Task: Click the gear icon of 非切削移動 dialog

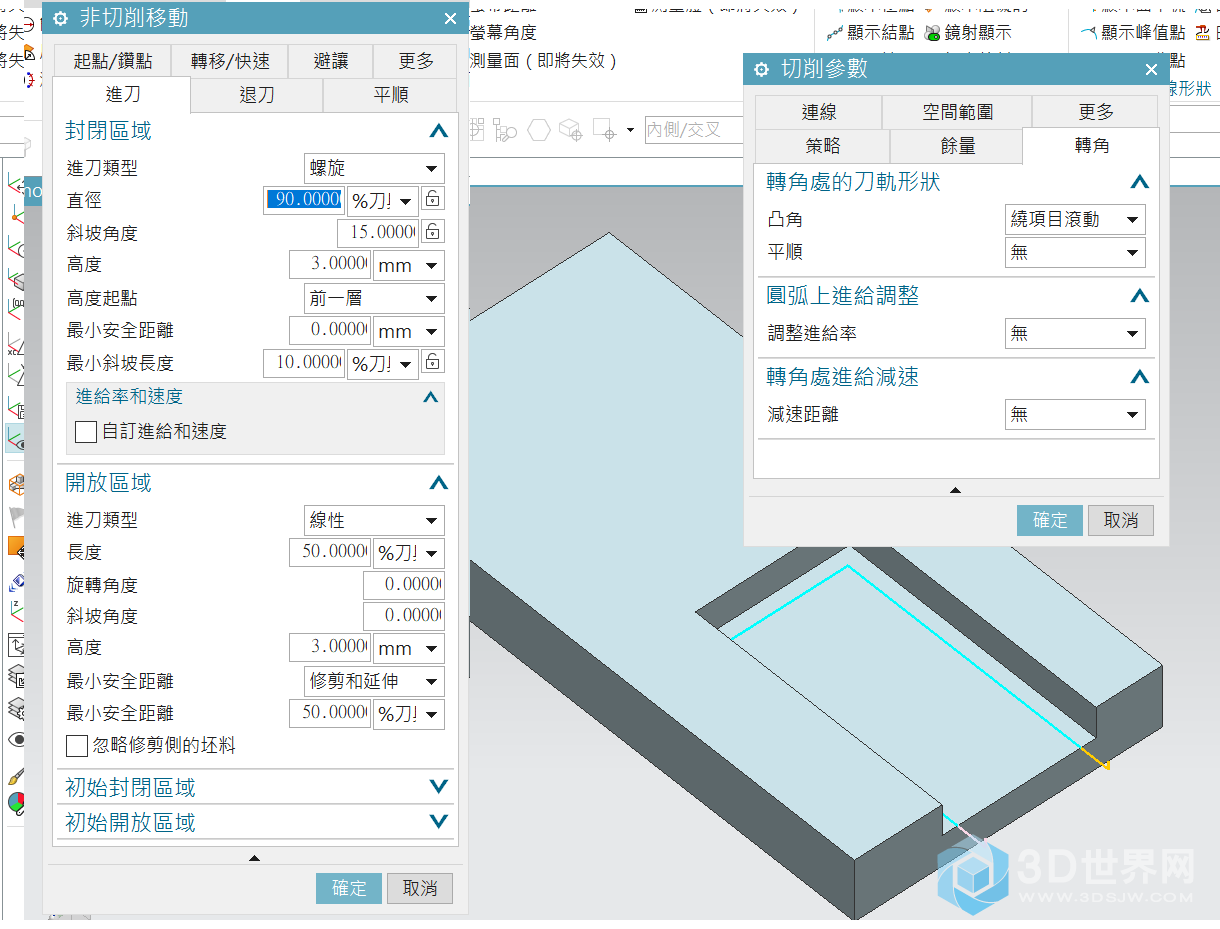Action: [61, 18]
